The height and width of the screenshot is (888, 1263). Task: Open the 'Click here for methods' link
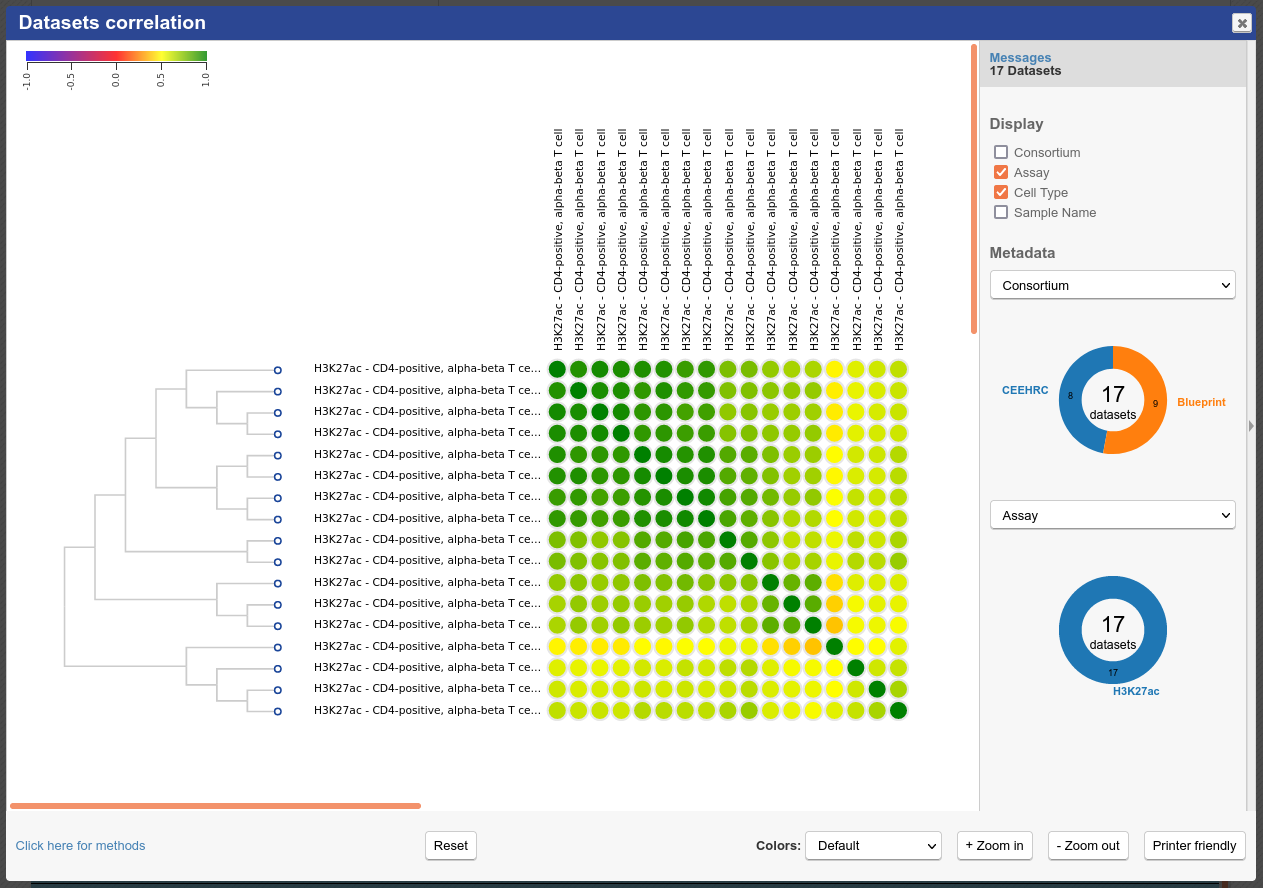click(80, 846)
